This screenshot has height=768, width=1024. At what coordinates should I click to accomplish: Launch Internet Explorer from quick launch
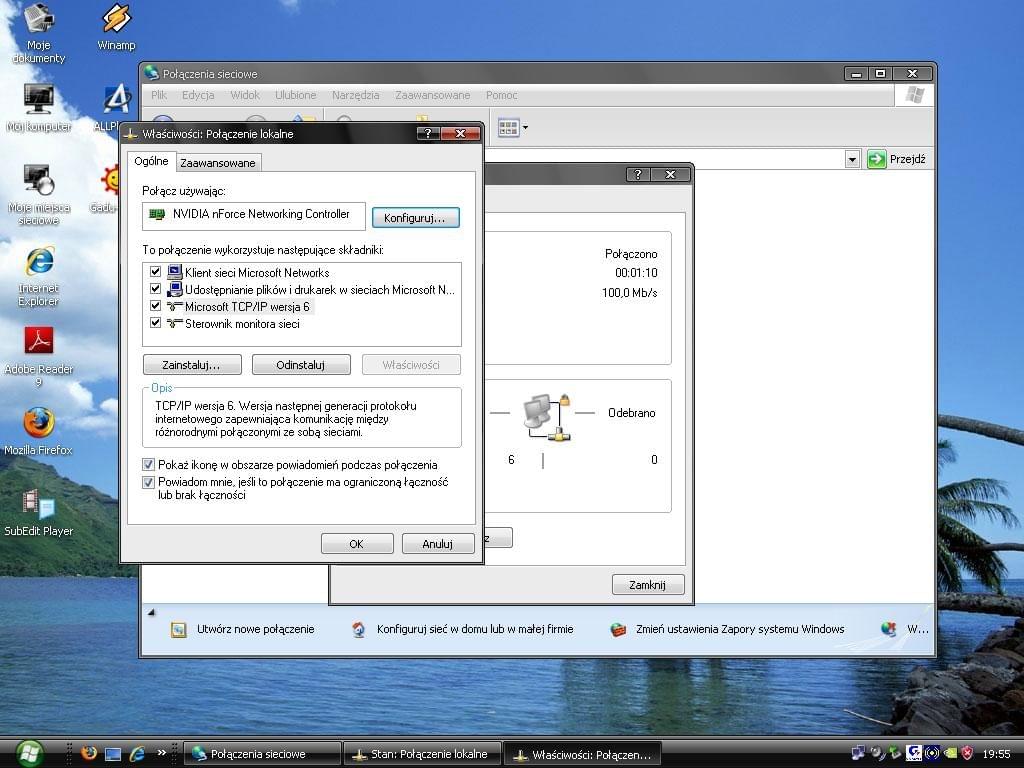(136, 754)
